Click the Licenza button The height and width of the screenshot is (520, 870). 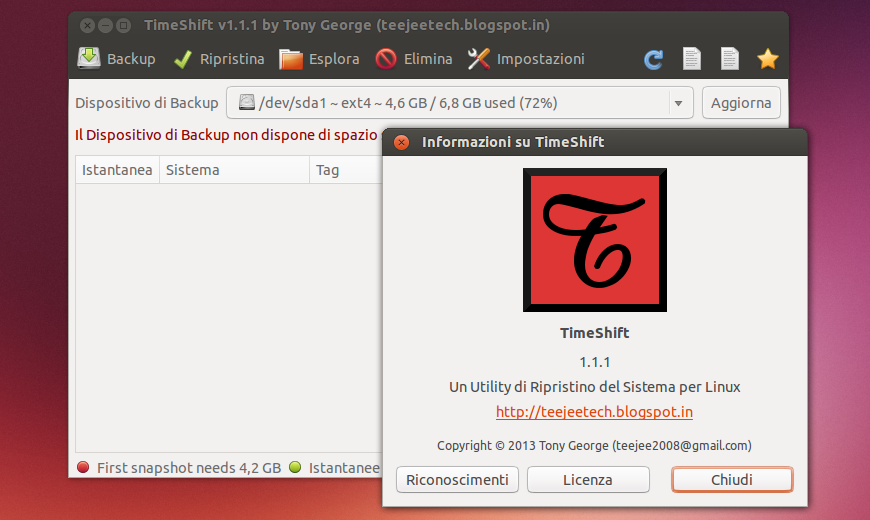588,479
